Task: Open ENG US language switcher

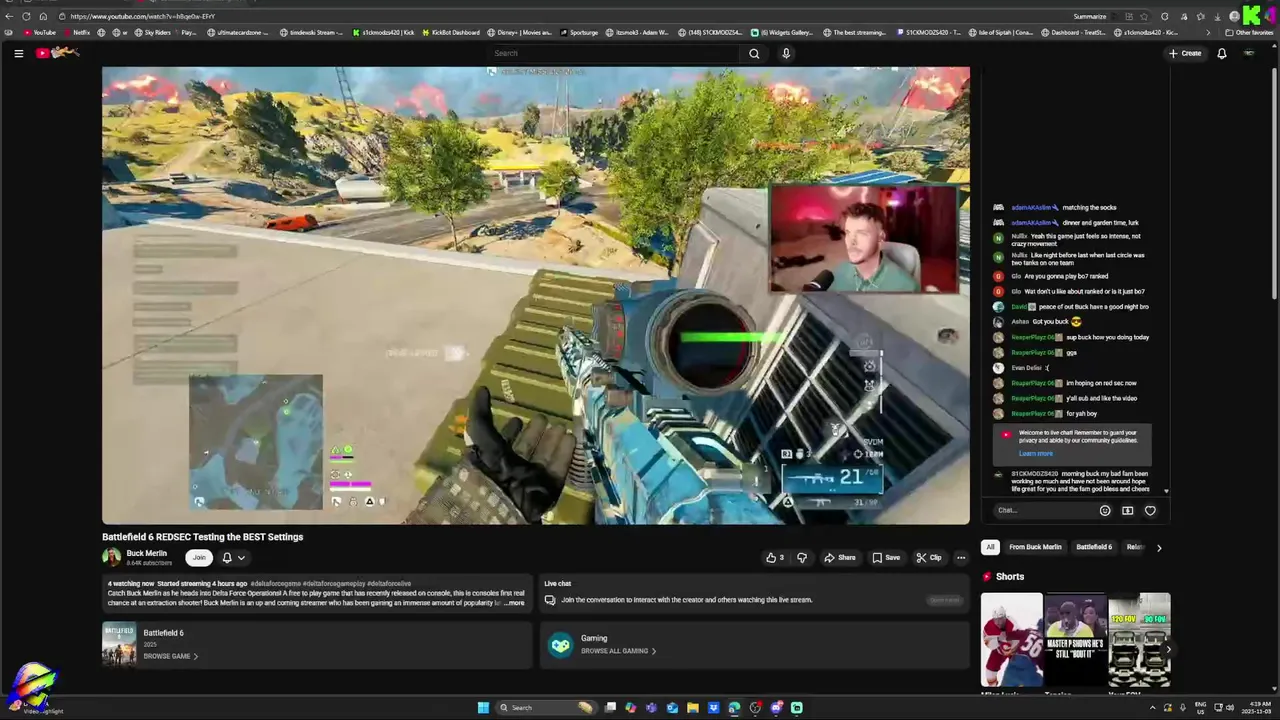Action: tap(1200, 707)
